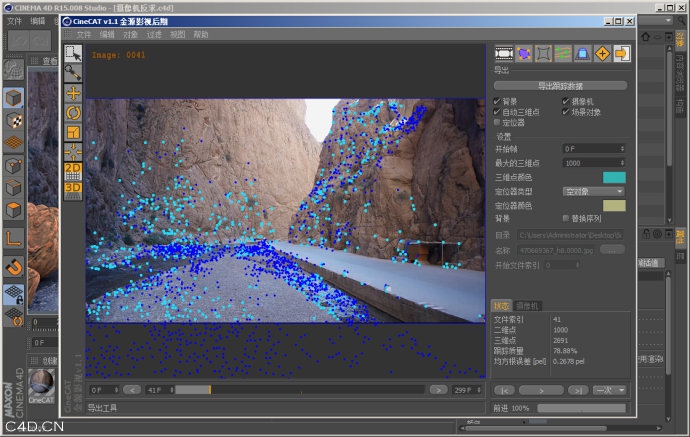Open the purple mask shape panel icon
The image size is (690, 437).
524,54
